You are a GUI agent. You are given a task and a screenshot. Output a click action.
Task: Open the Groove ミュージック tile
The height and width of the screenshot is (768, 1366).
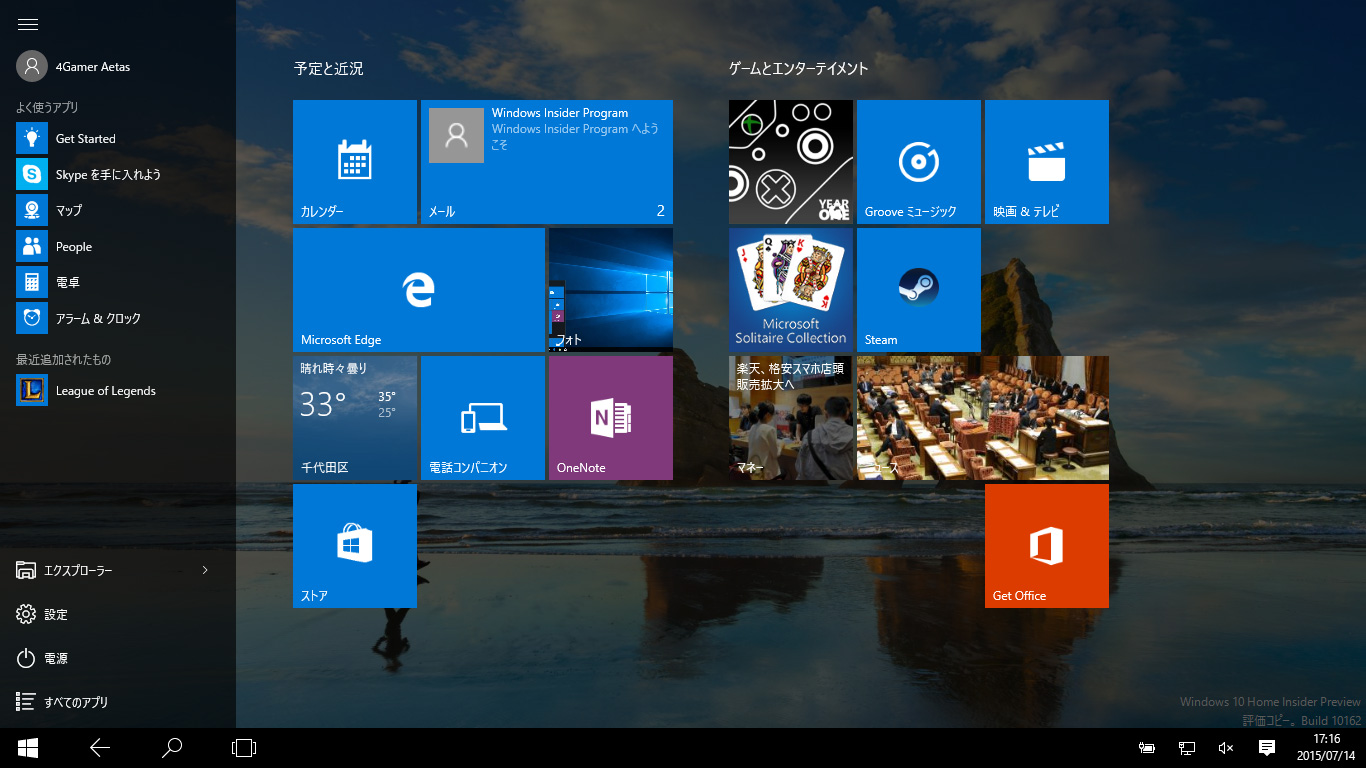(x=918, y=161)
